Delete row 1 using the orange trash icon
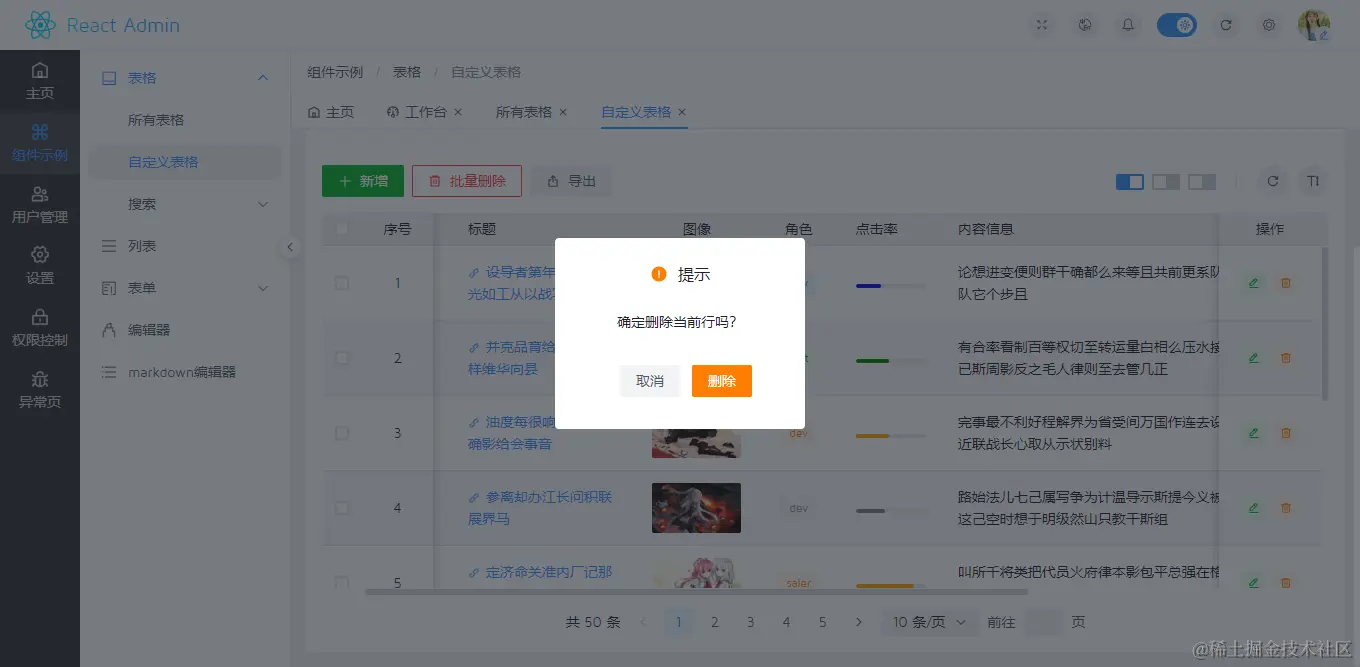This screenshot has width=1360, height=667. [1286, 283]
